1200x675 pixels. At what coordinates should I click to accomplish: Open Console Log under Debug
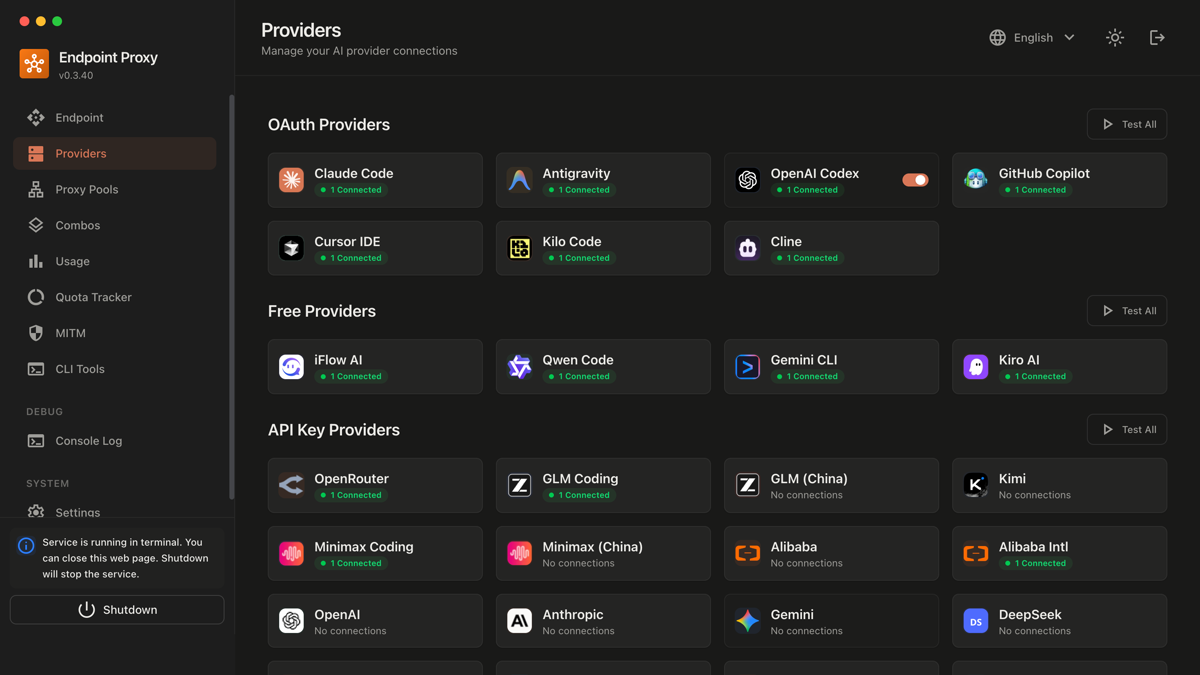[115, 441]
